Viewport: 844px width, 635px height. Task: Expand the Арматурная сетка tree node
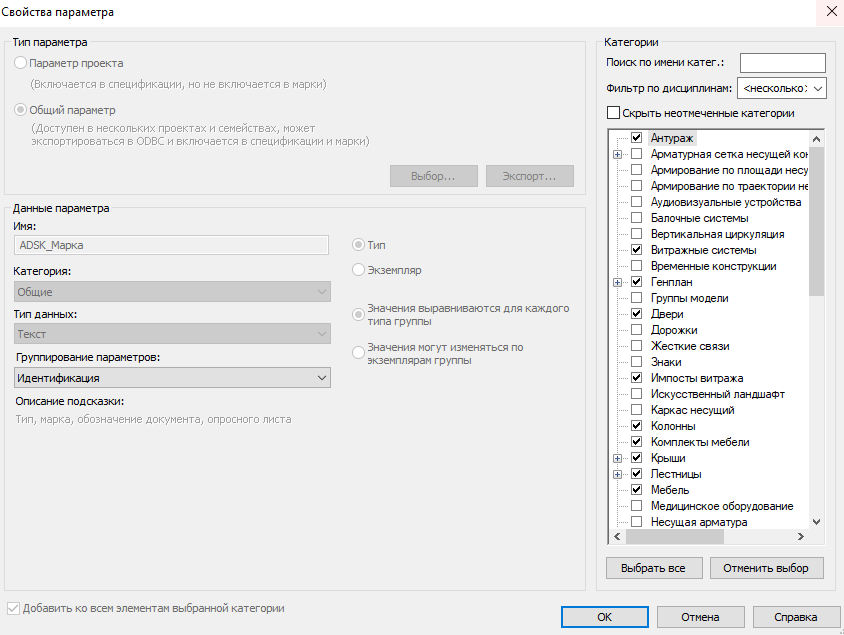click(617, 154)
